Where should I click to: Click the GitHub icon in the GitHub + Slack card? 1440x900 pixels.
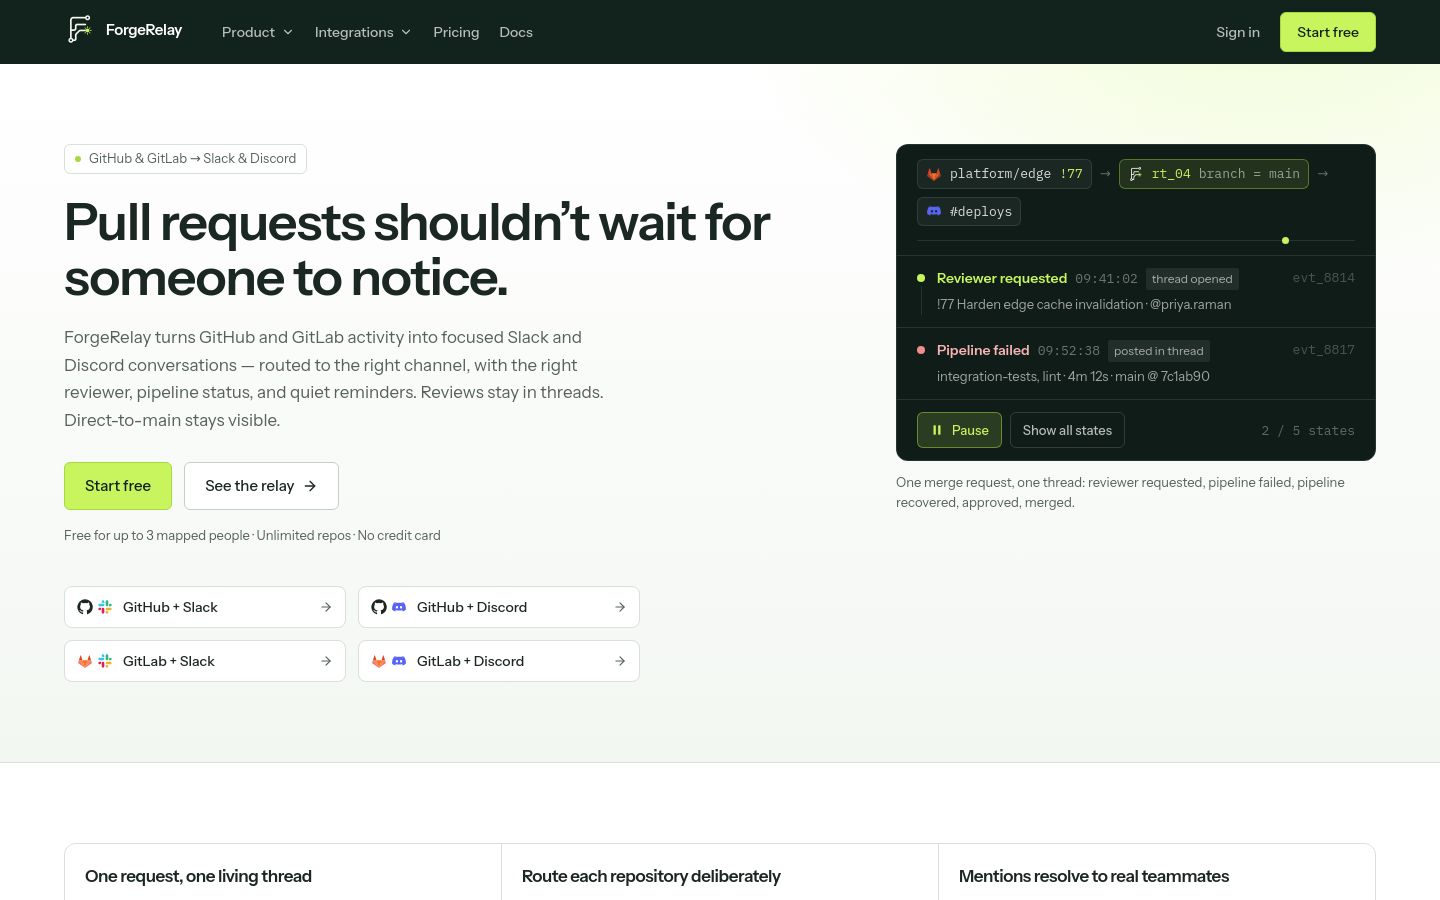85,607
